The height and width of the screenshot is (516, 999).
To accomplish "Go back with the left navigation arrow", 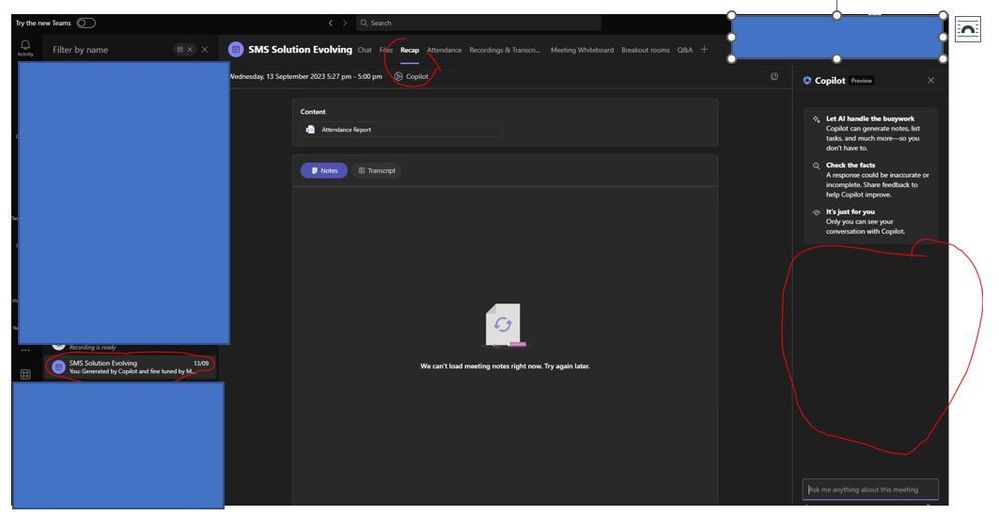I will pos(330,23).
